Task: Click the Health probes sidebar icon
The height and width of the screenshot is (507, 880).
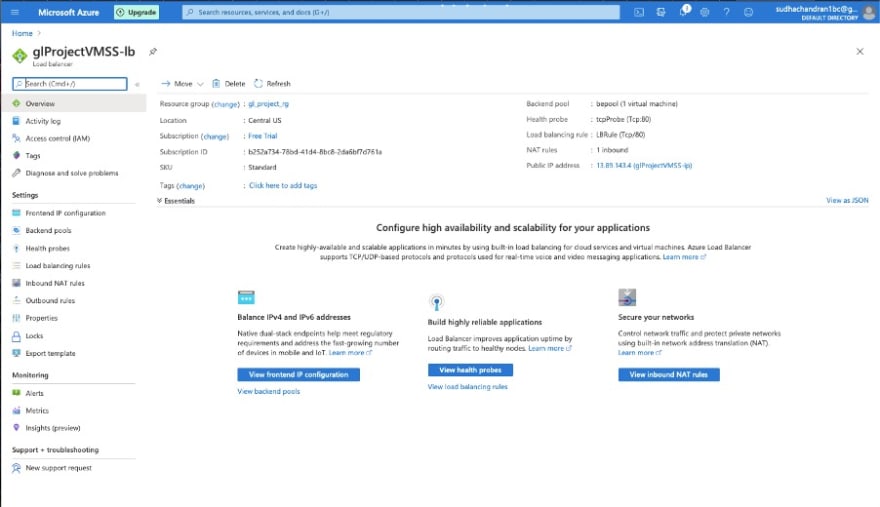Action: [x=16, y=248]
